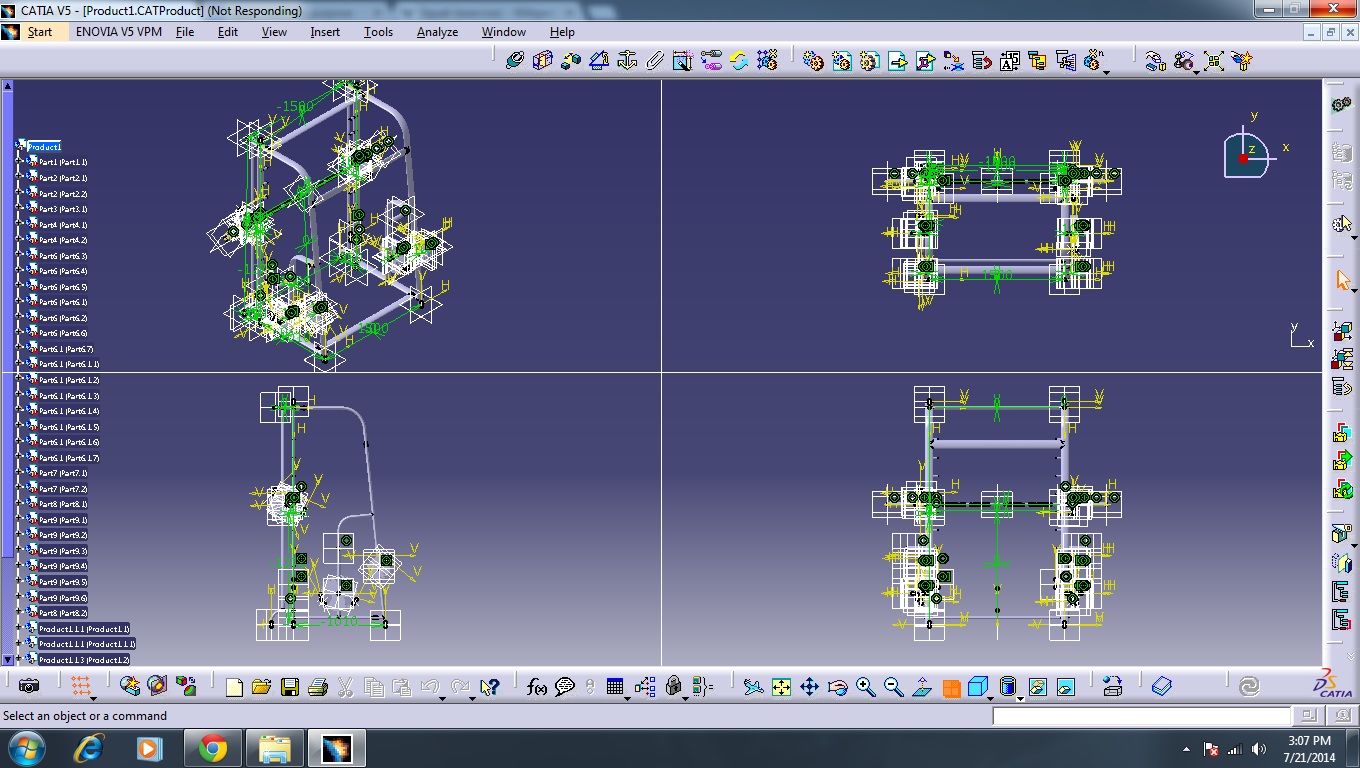Click the Normal View icon
This screenshot has height=768, width=1360.
pos(922,687)
